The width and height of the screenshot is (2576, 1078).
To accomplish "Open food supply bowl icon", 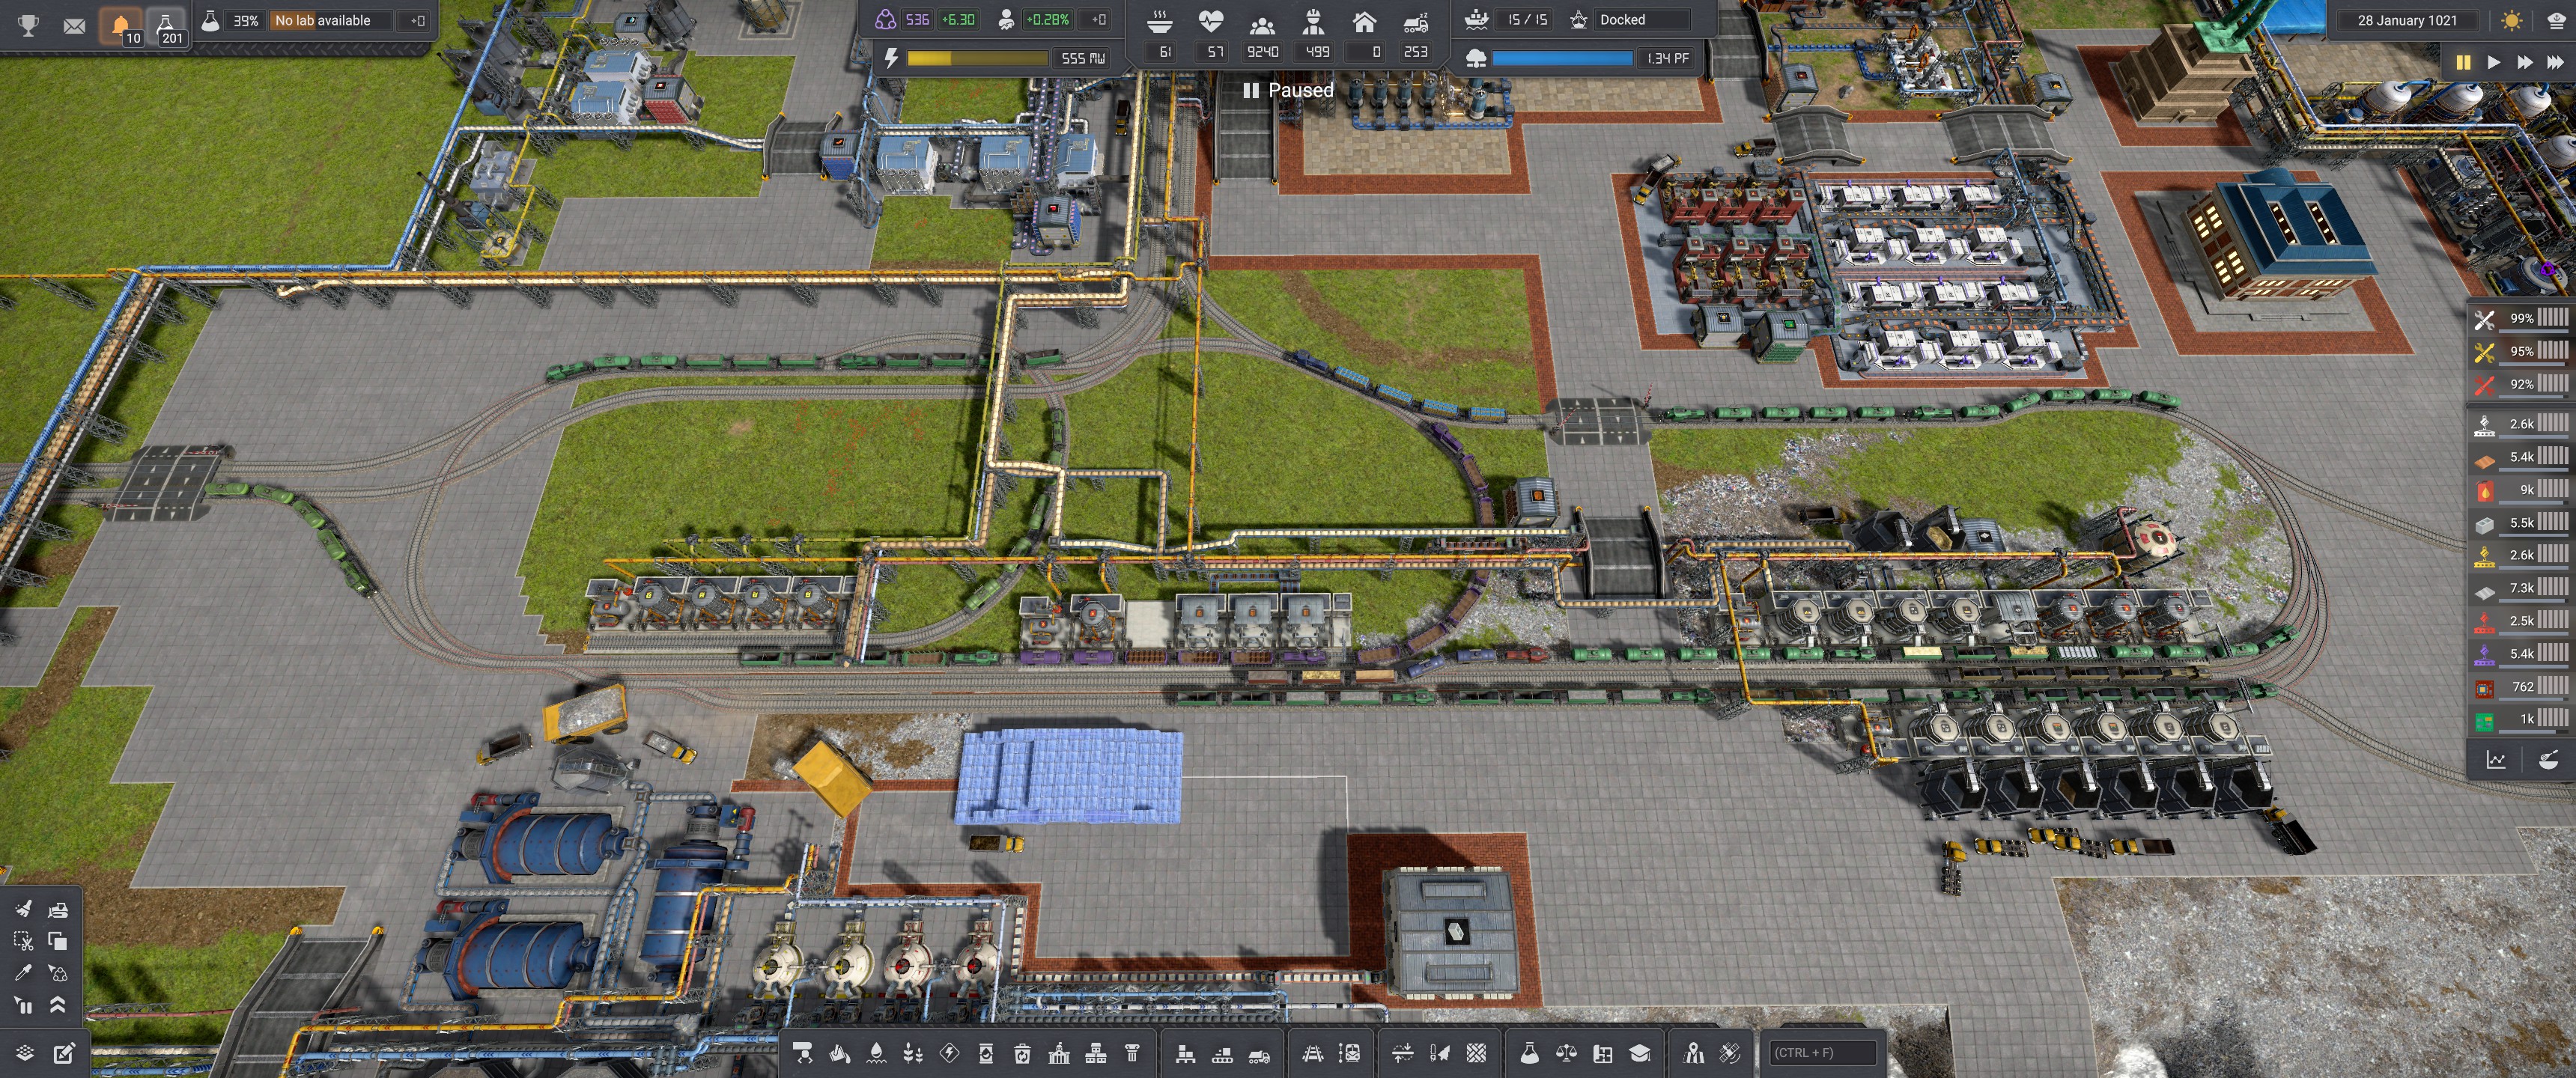I will 1160,21.
